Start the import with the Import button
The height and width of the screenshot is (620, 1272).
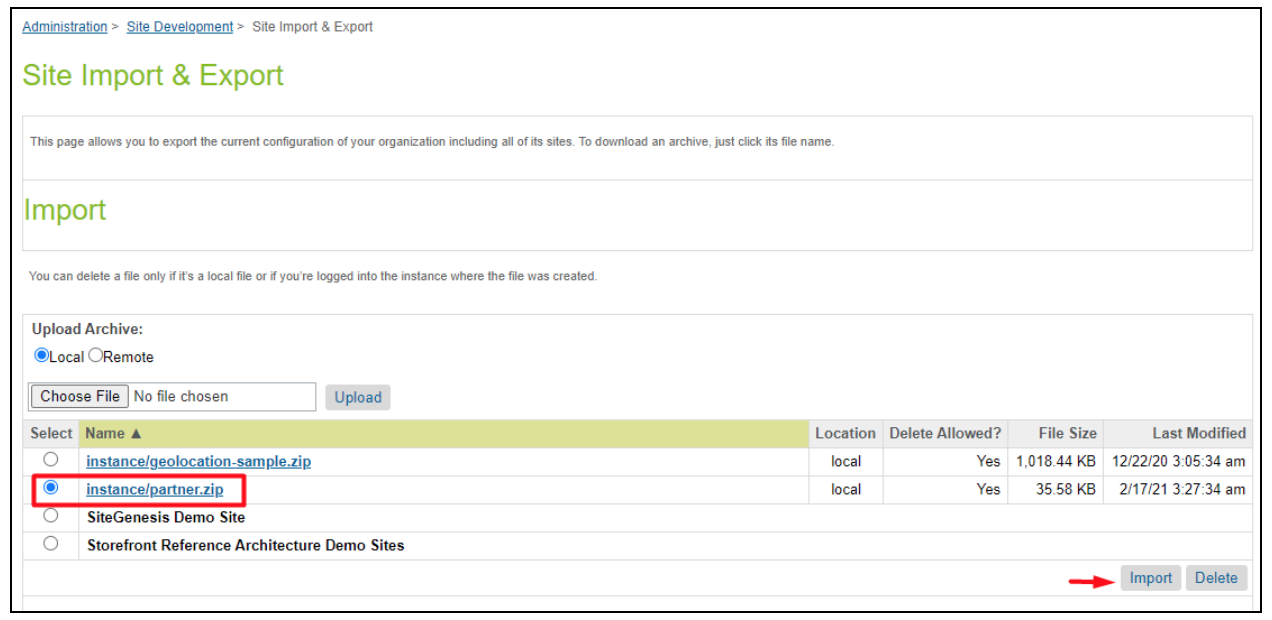[1150, 578]
